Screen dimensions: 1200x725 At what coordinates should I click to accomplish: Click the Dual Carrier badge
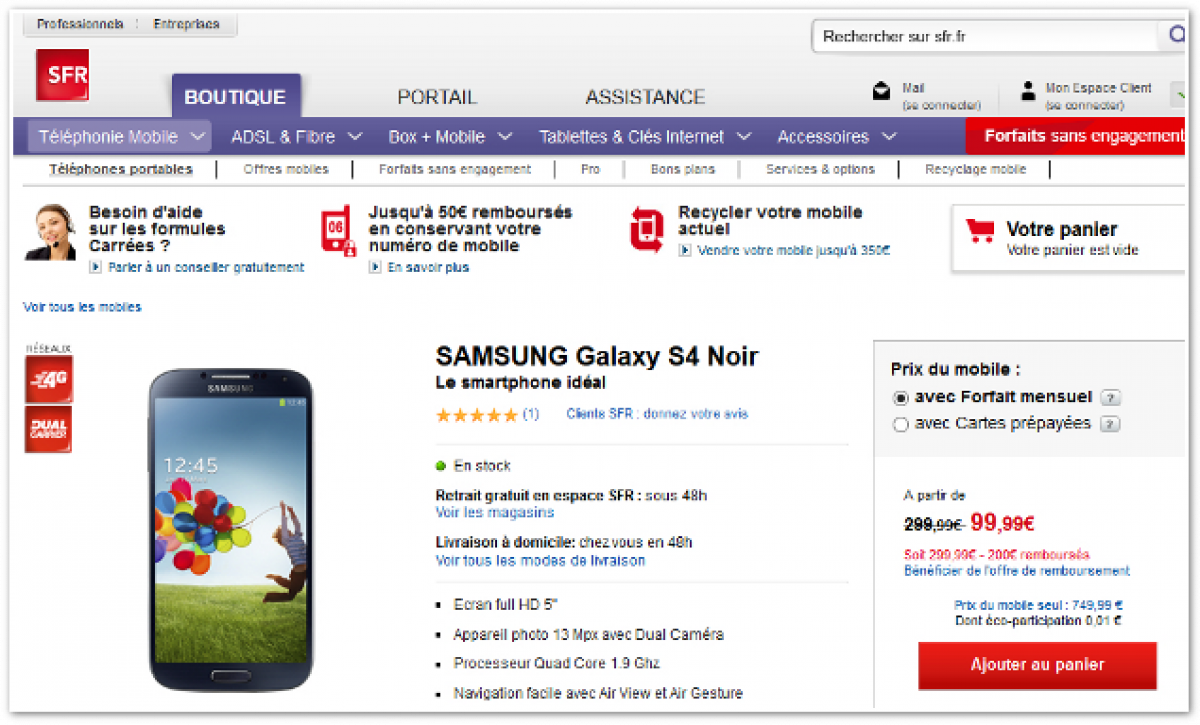click(48, 429)
